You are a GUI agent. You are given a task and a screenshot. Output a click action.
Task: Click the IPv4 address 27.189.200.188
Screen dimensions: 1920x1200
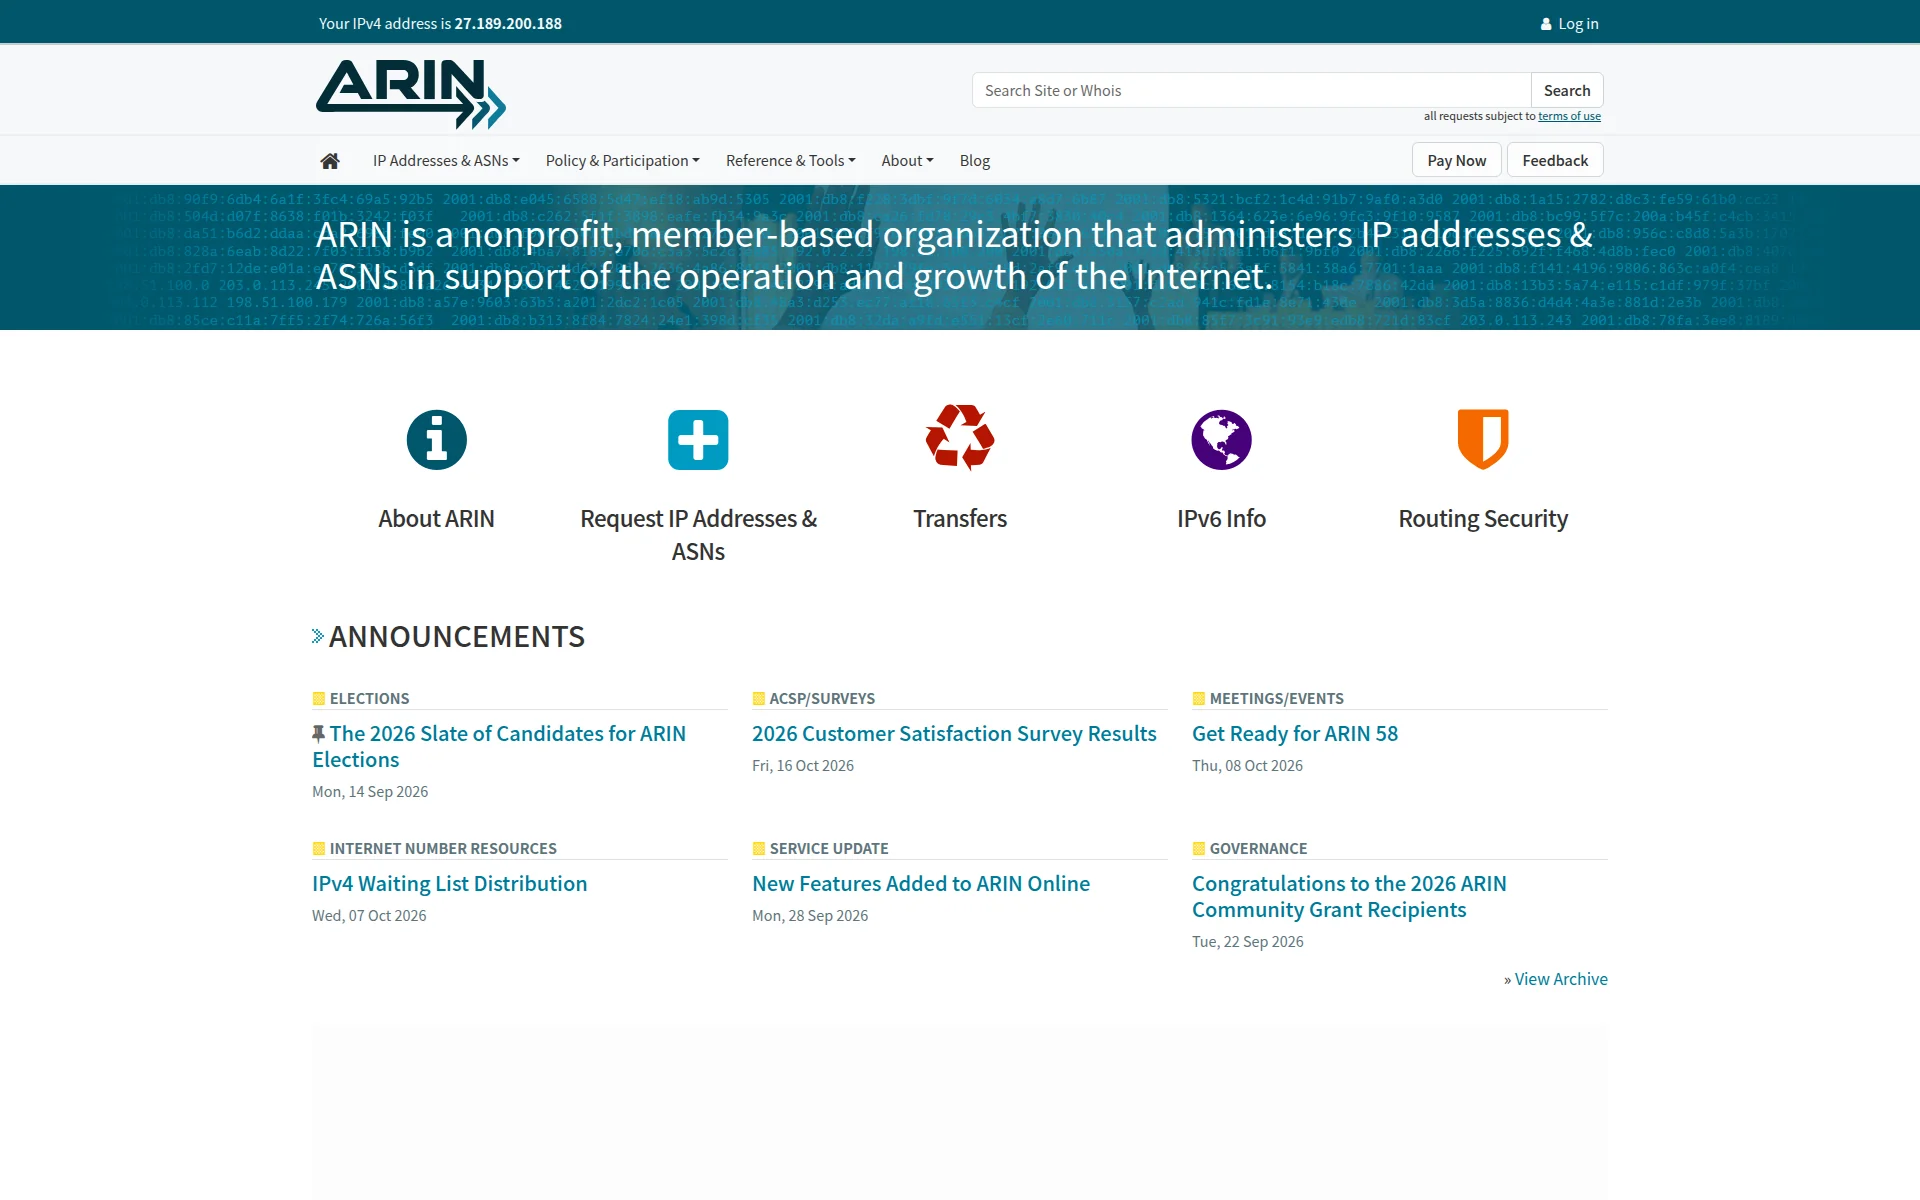tap(508, 24)
